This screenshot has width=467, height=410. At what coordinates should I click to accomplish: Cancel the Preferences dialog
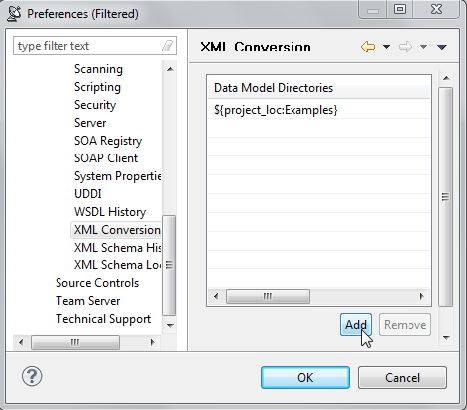coord(402,378)
